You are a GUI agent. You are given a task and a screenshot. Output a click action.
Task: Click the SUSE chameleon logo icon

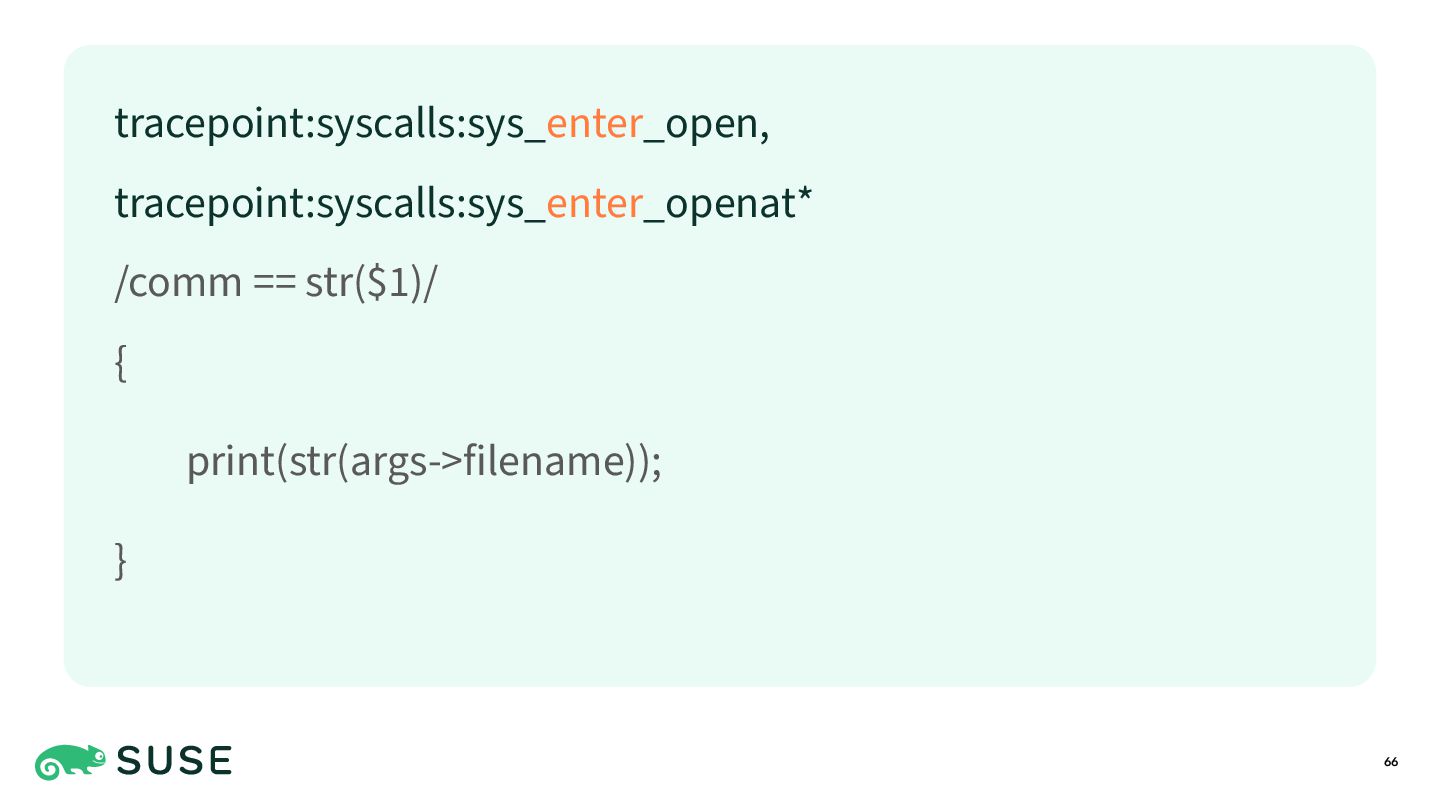70,762
